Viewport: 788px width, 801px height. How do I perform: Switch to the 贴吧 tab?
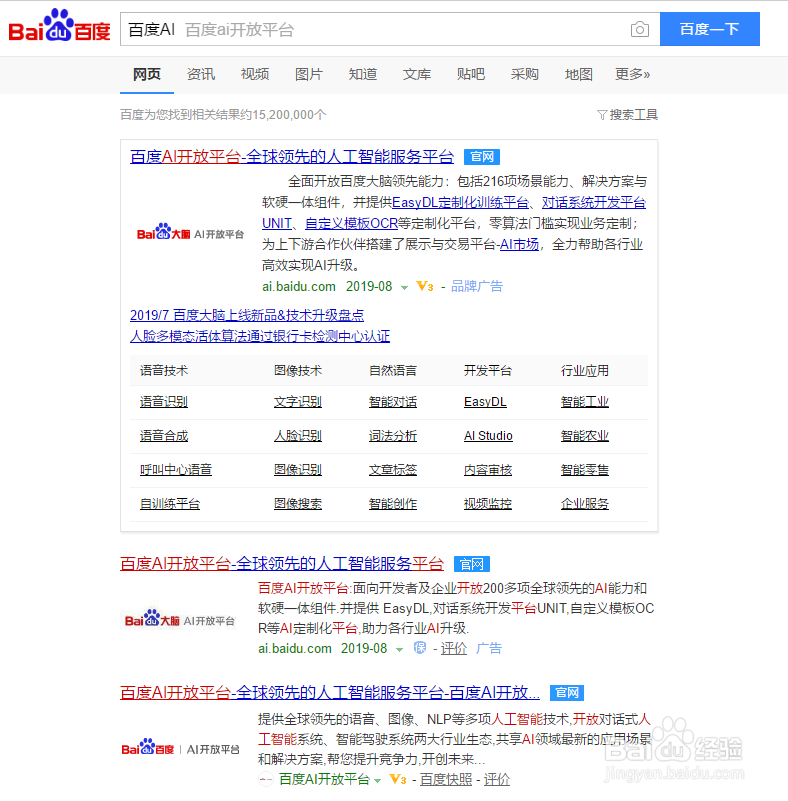470,75
